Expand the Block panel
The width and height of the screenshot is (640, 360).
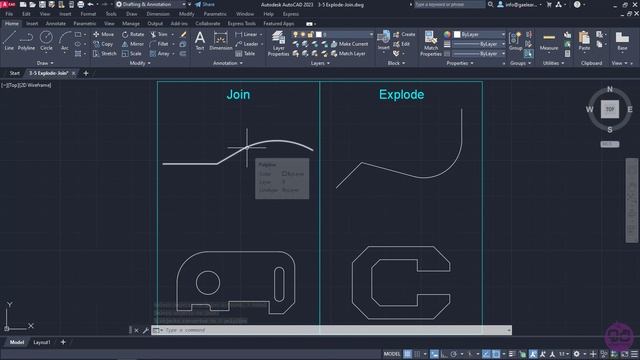[396, 63]
